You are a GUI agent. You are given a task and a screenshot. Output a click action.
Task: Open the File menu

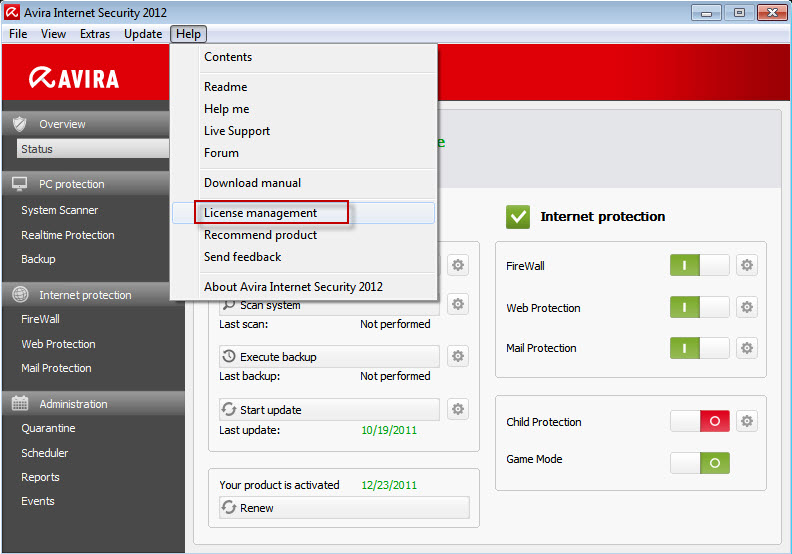coord(18,34)
